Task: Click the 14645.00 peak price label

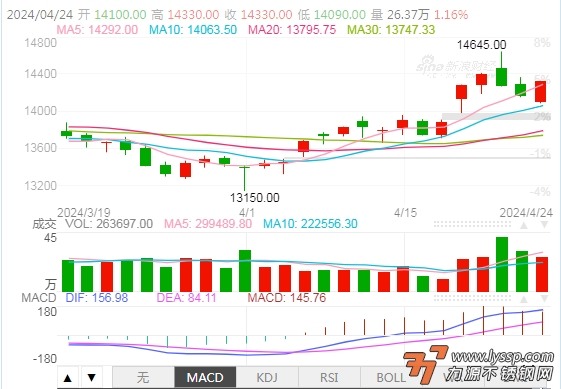Action: click(x=482, y=45)
